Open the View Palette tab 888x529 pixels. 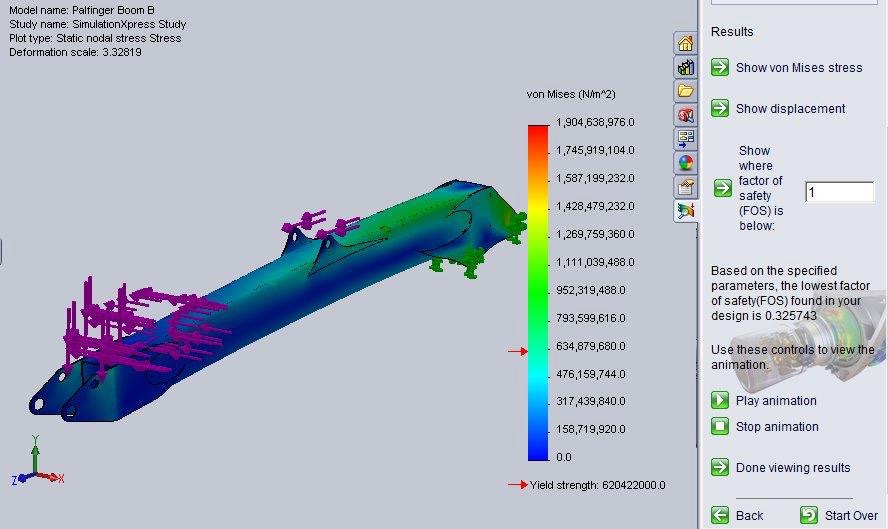pos(685,139)
